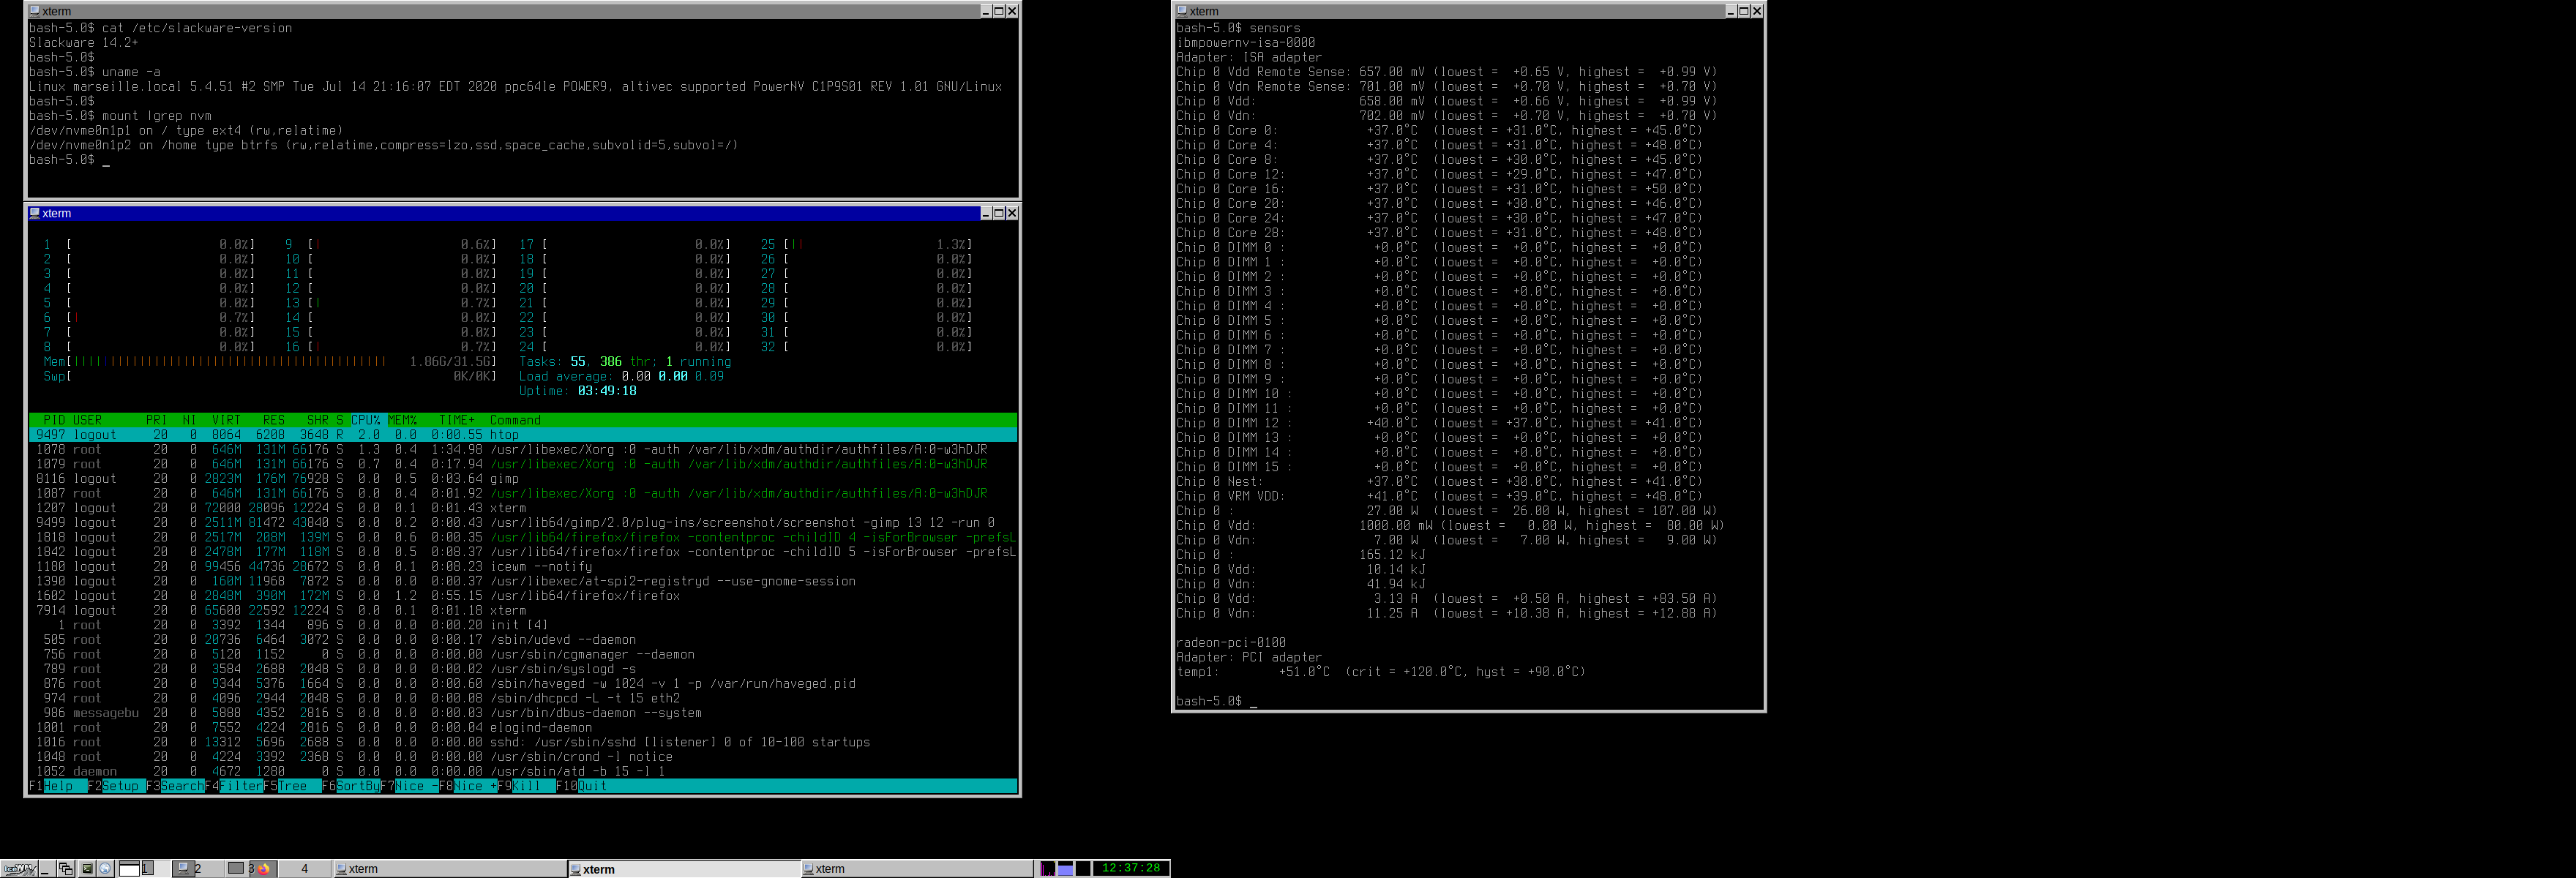Open window menu icon of sensors xterm
Image resolution: width=2576 pixels, height=878 pixels.
(x=1182, y=11)
